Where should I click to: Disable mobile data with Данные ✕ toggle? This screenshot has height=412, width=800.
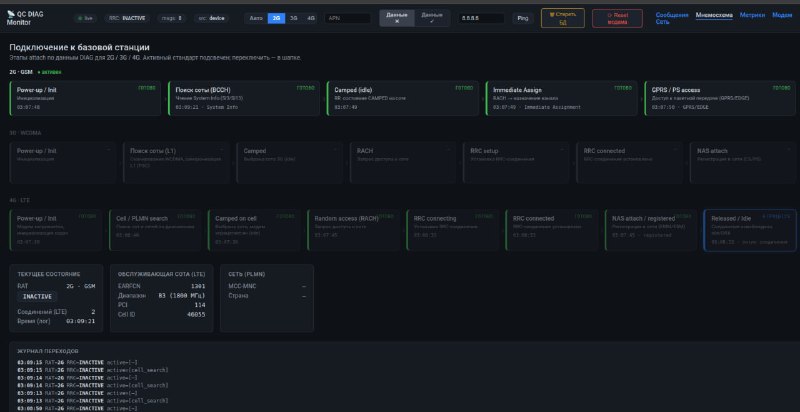coord(397,18)
